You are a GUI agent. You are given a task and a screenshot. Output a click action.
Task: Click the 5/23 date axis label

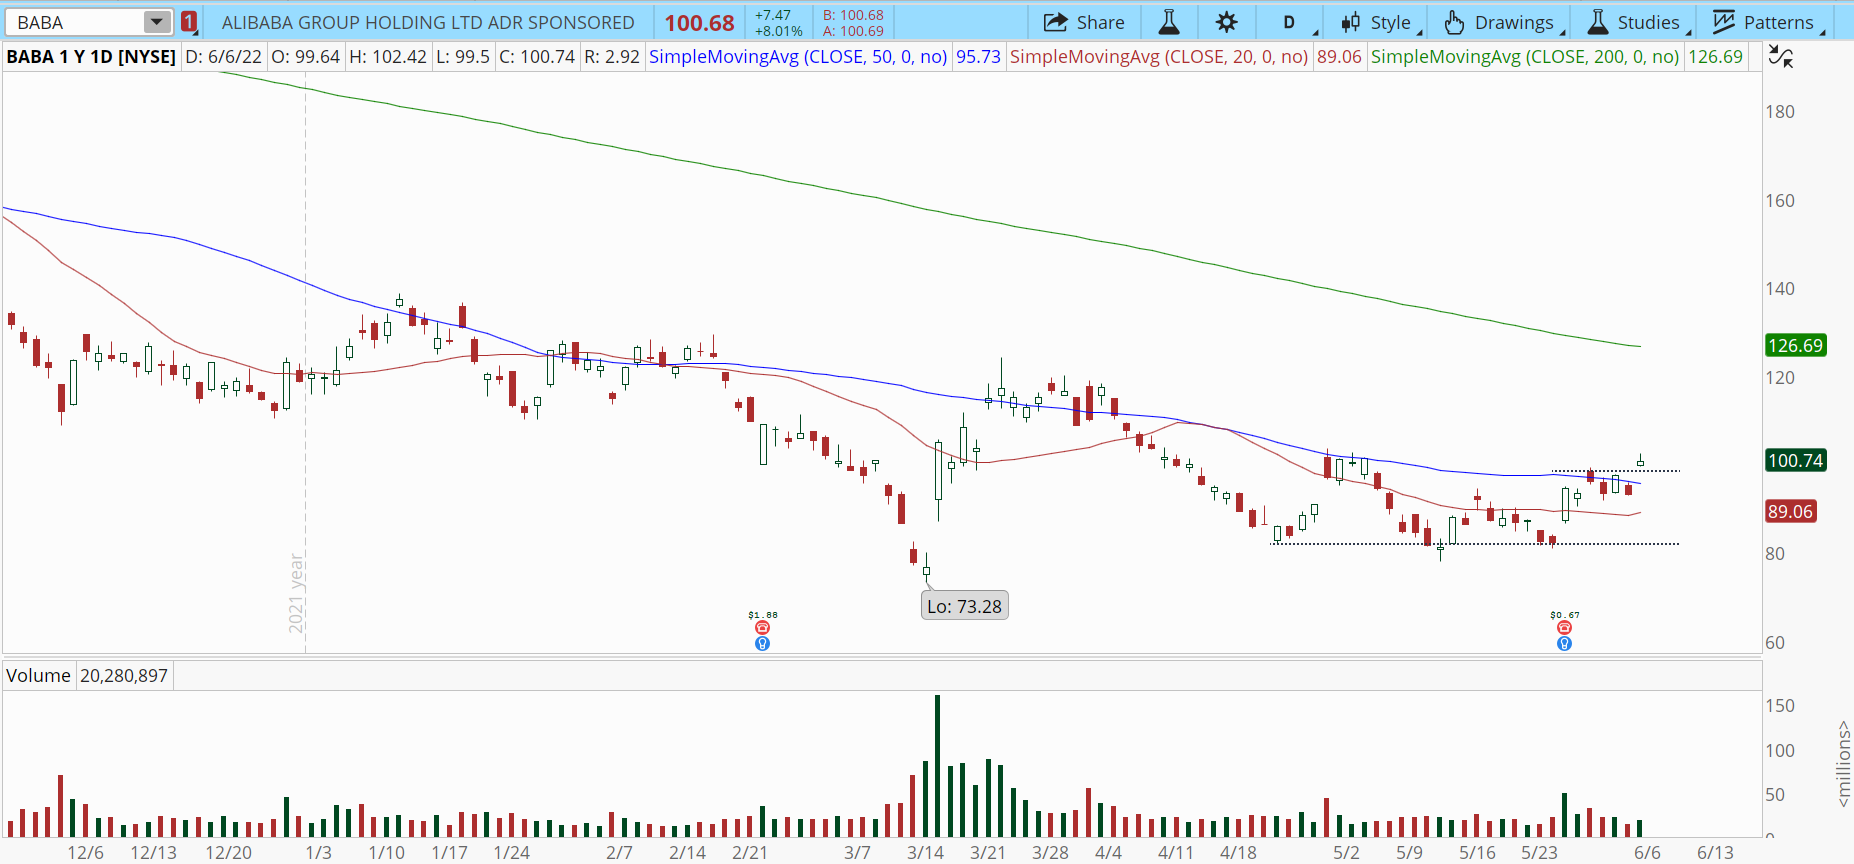click(1540, 852)
